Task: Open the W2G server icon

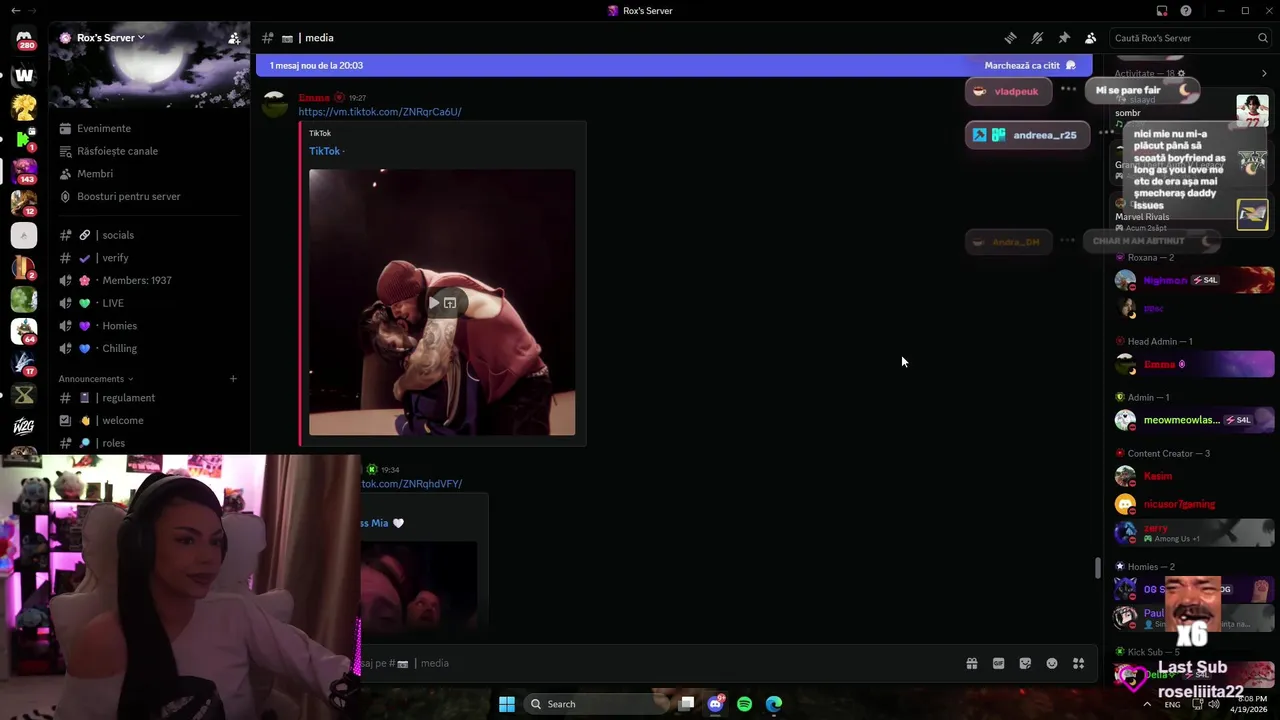Action: tap(24, 427)
